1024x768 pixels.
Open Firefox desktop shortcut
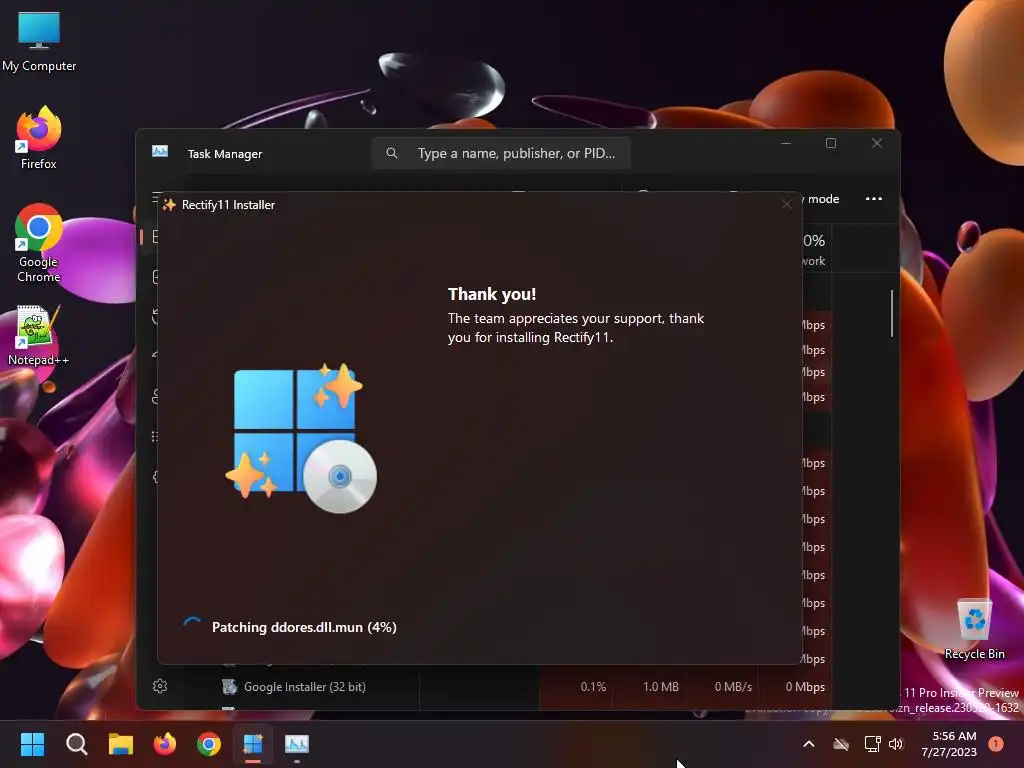tap(39, 138)
